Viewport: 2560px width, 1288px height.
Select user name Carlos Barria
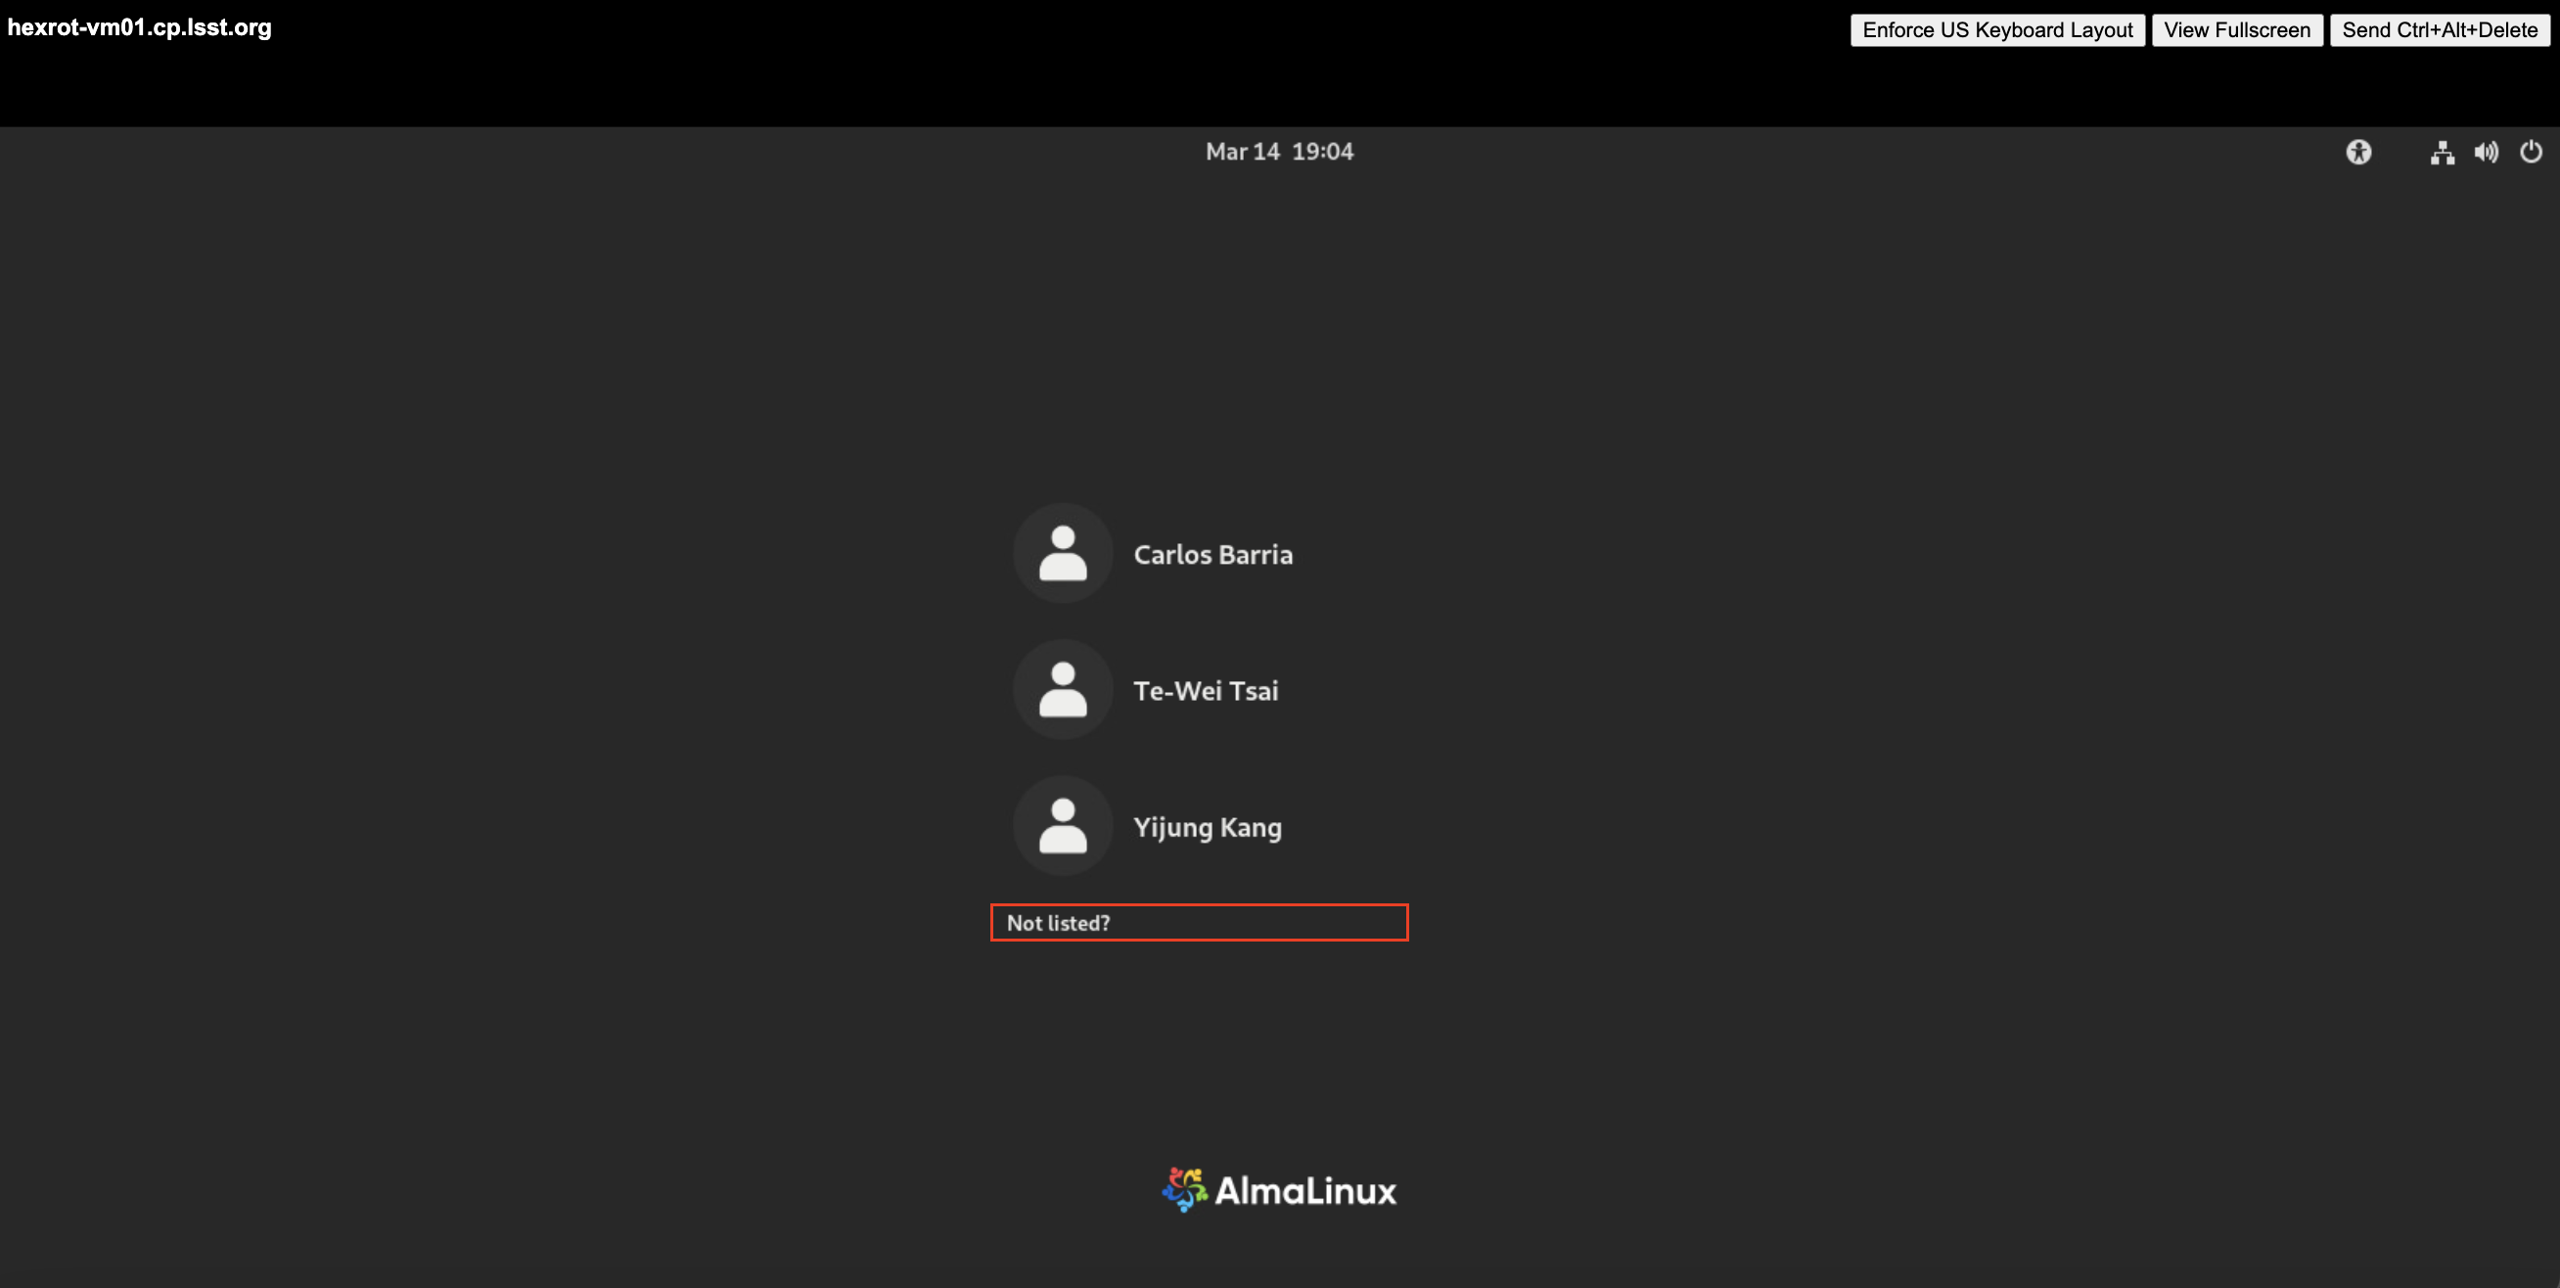(1212, 555)
